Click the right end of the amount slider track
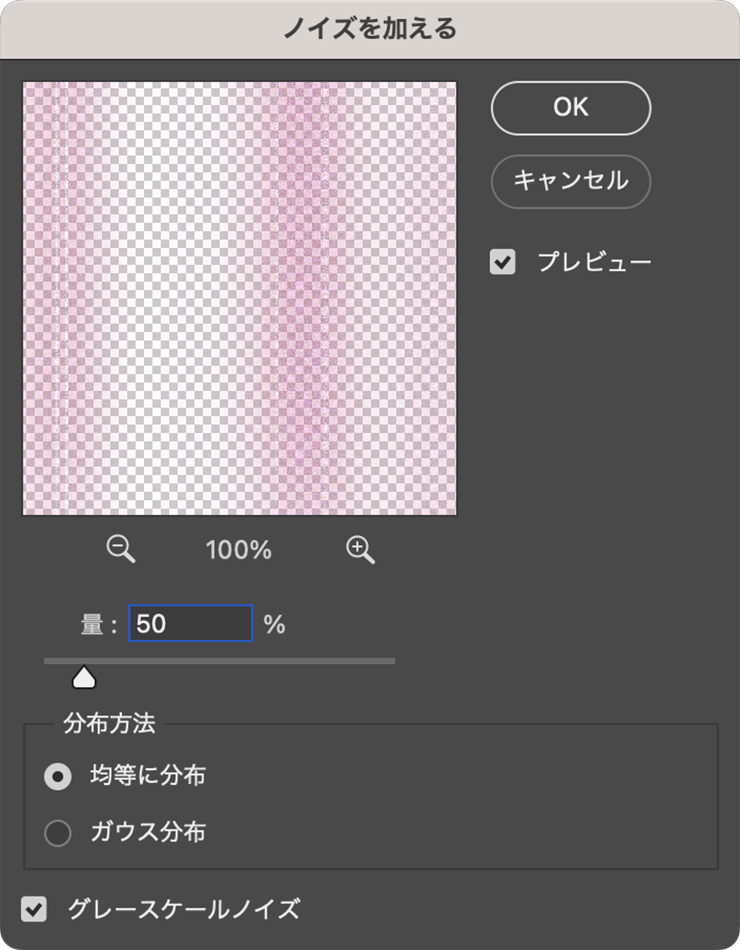Viewport: 740px width, 950px height. (x=392, y=661)
